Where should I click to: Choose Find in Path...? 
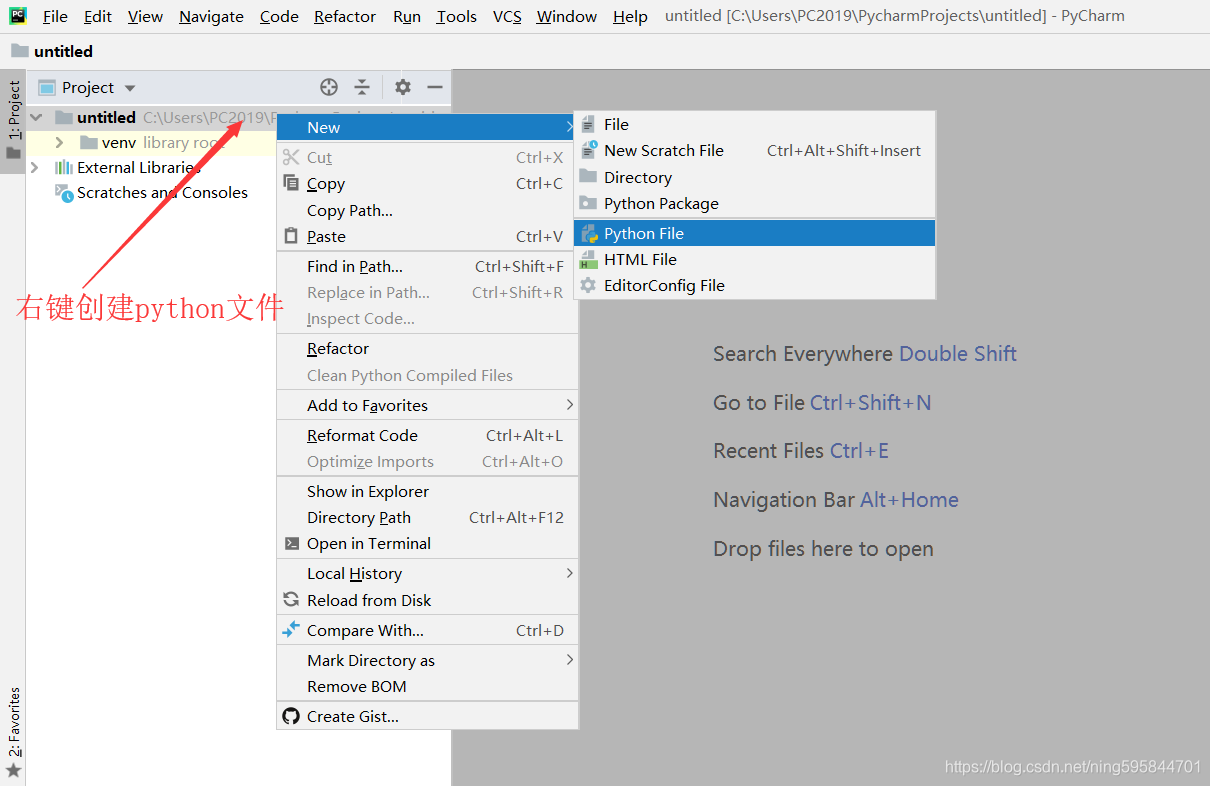point(427,266)
